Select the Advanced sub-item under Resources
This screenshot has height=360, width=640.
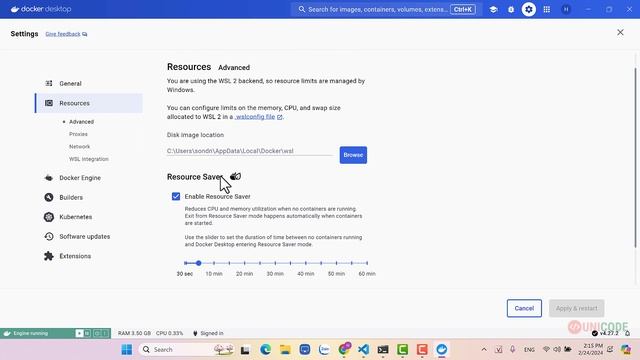pyautogui.click(x=81, y=122)
